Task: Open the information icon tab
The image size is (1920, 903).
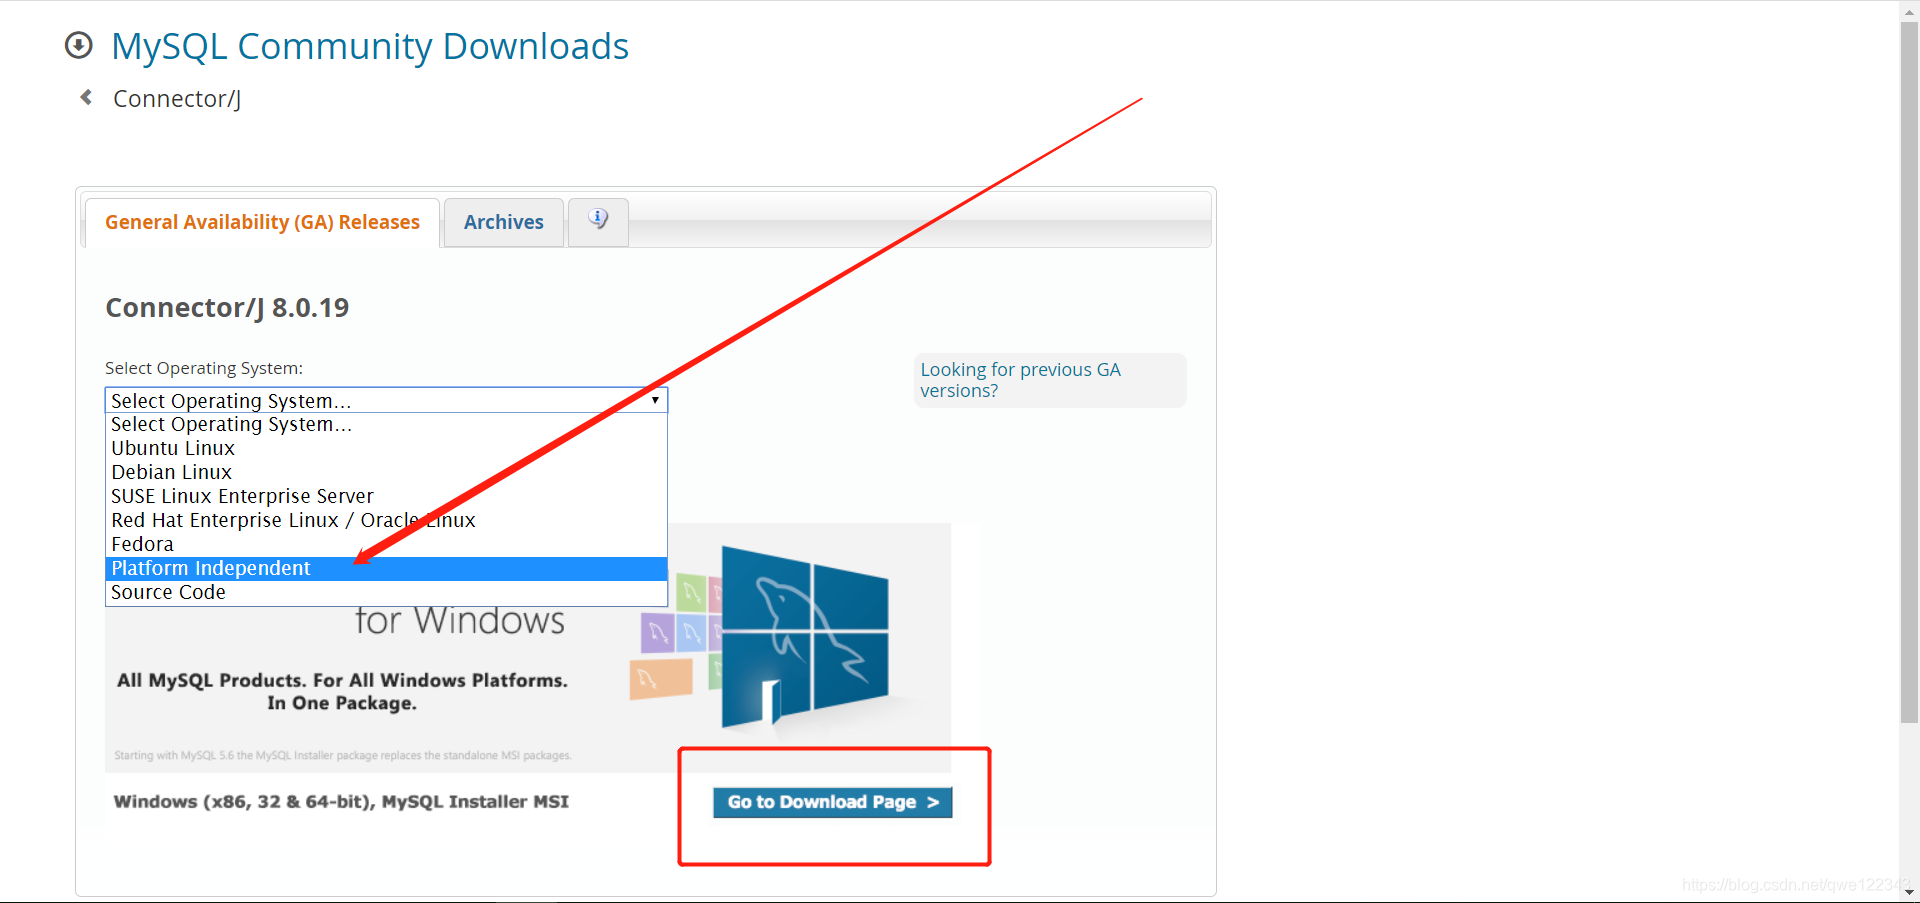Action: point(598,221)
